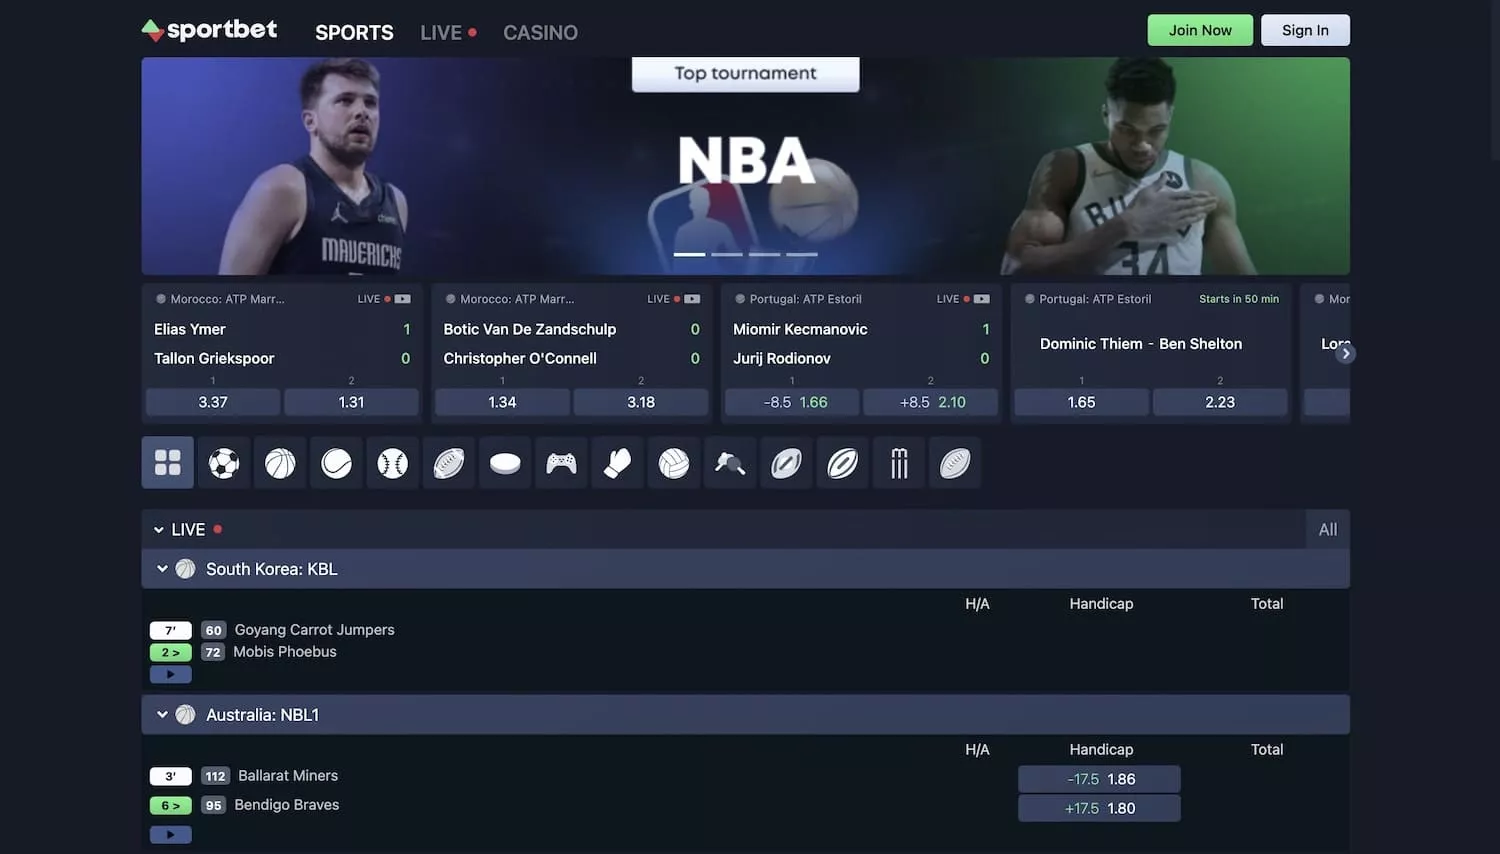The height and width of the screenshot is (854, 1500).
Task: Choose the table tennis paddles icon
Action: (730, 463)
